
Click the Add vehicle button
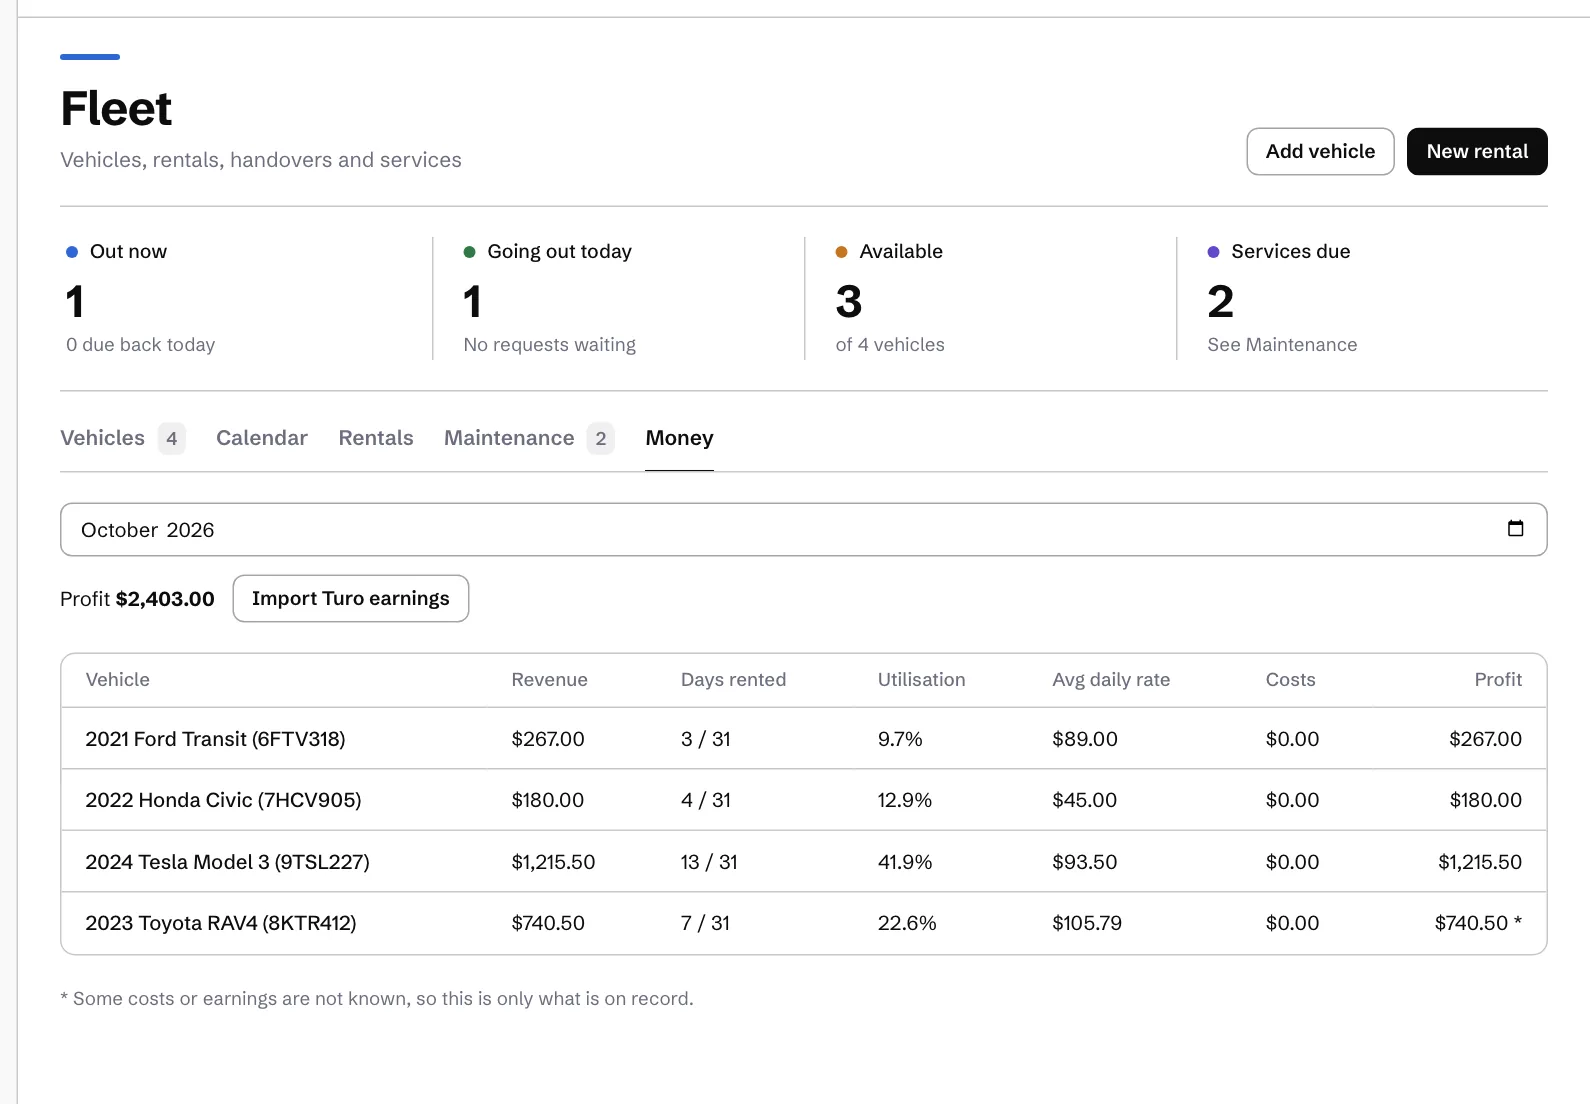(1320, 151)
